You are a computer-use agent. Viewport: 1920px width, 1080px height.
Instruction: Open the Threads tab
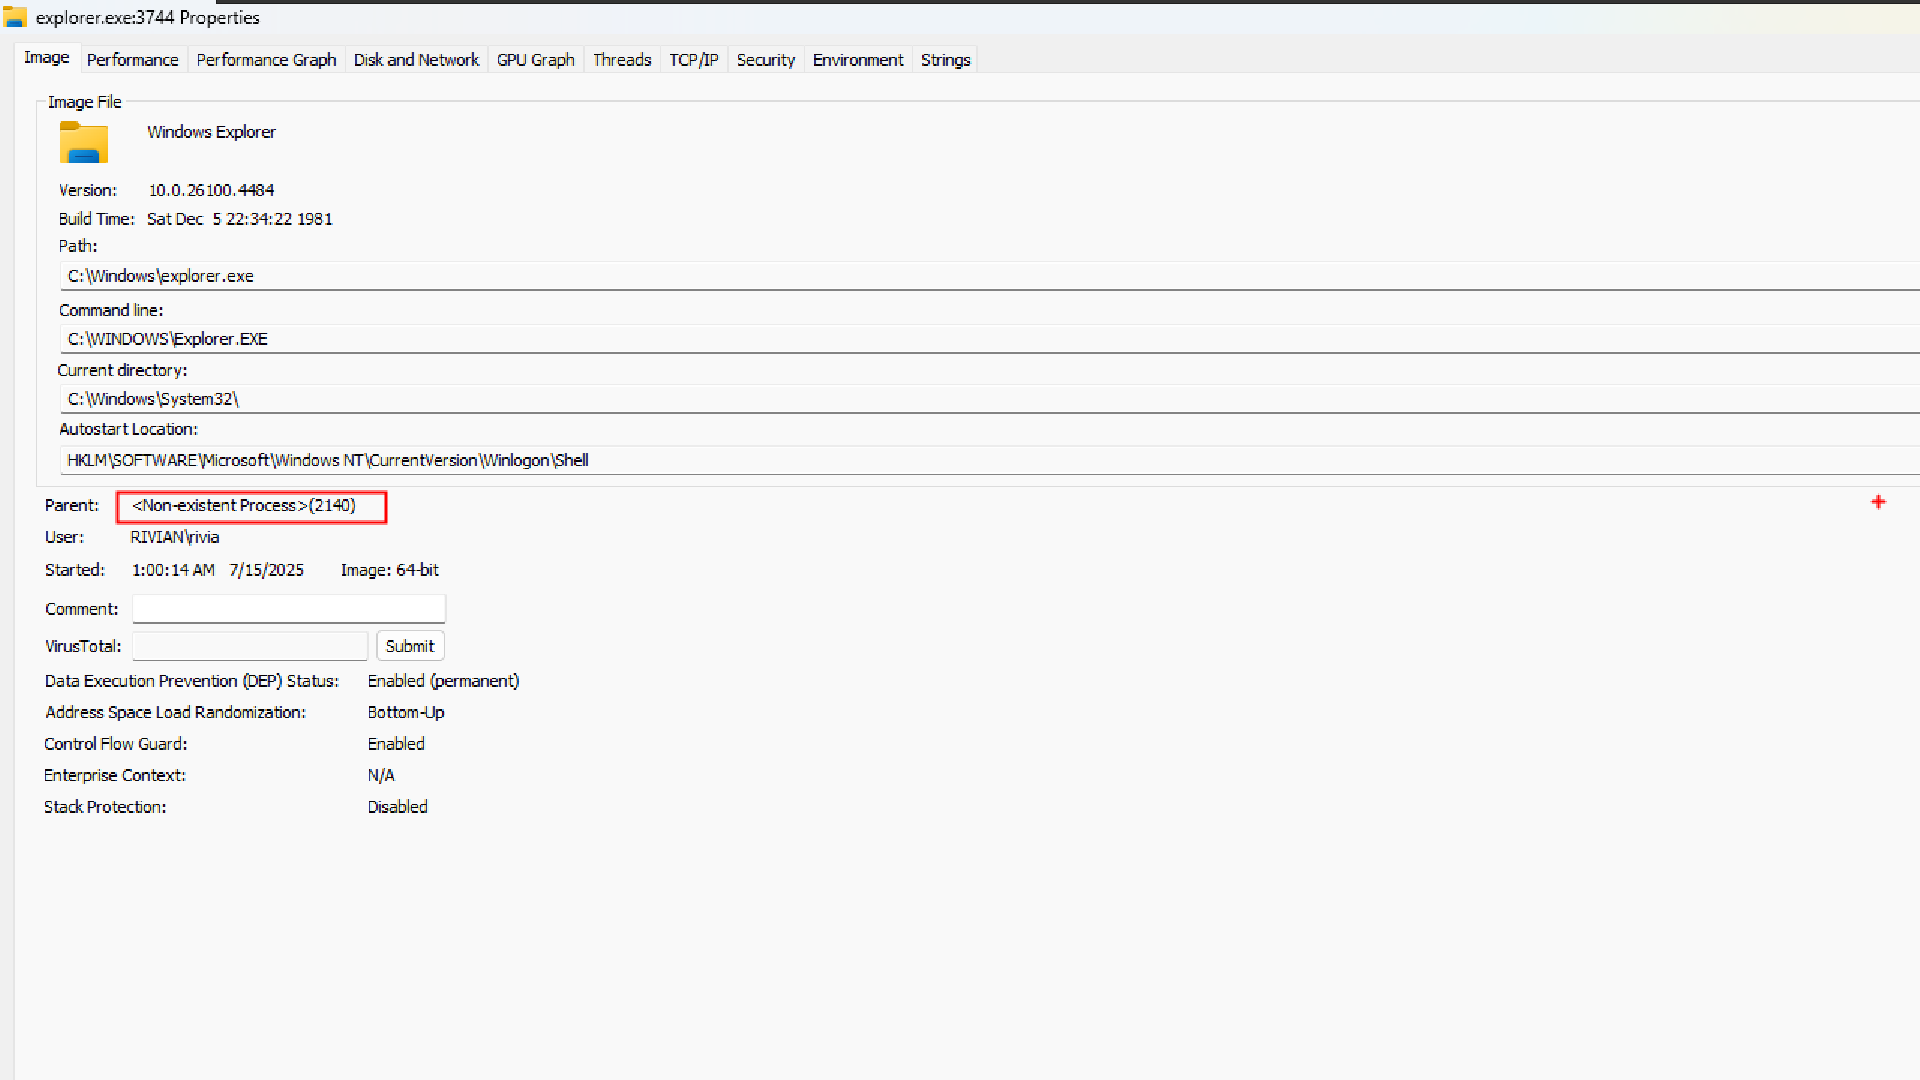(x=621, y=60)
